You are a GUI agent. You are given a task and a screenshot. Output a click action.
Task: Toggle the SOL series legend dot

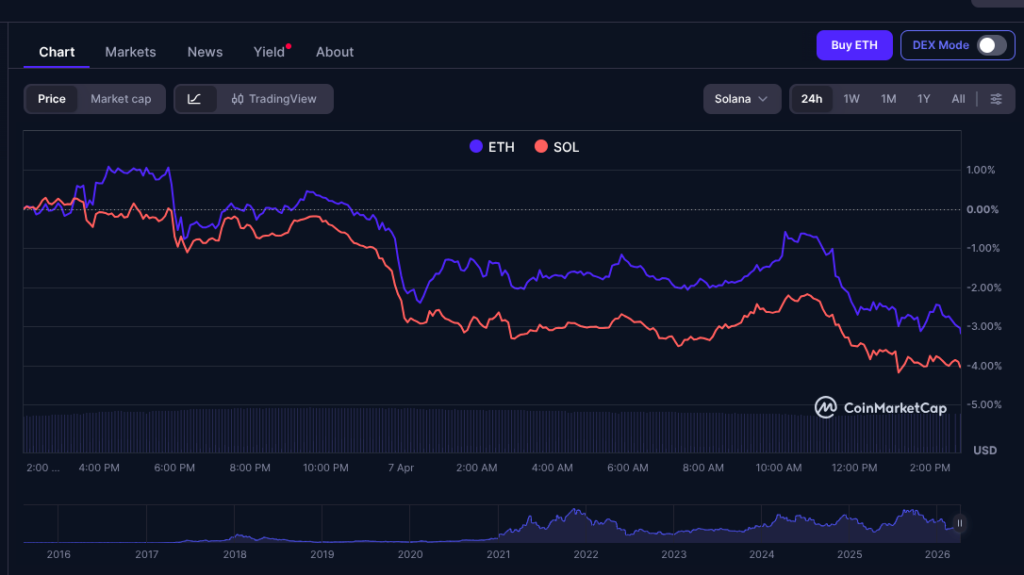coord(541,147)
